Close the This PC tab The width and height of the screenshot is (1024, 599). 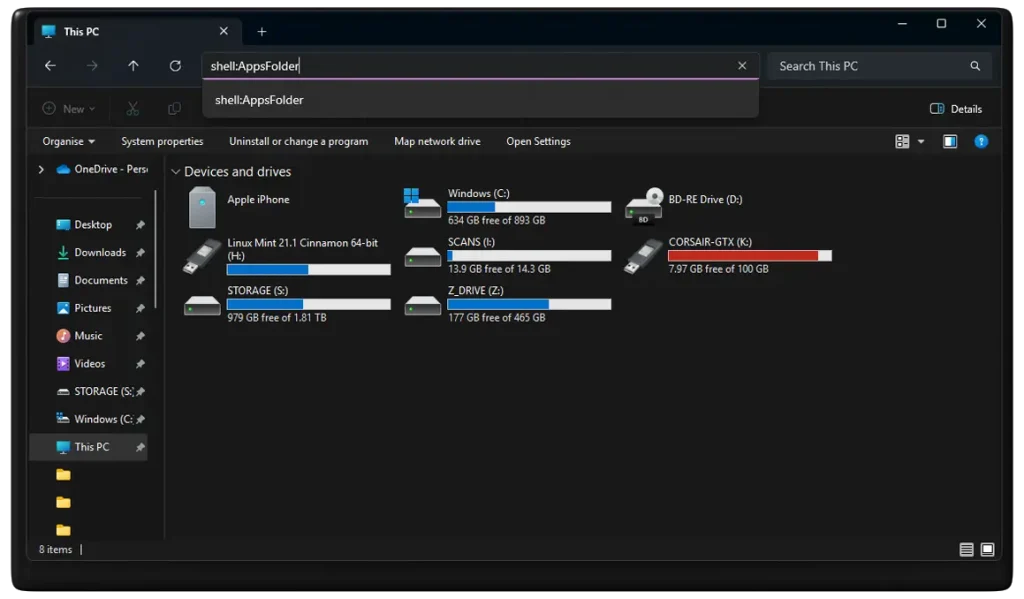223,31
